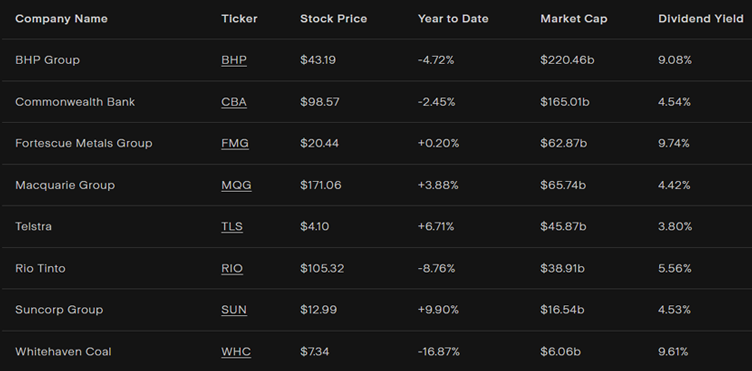
Task: Open the SUN ticker link
Action: [x=234, y=310]
